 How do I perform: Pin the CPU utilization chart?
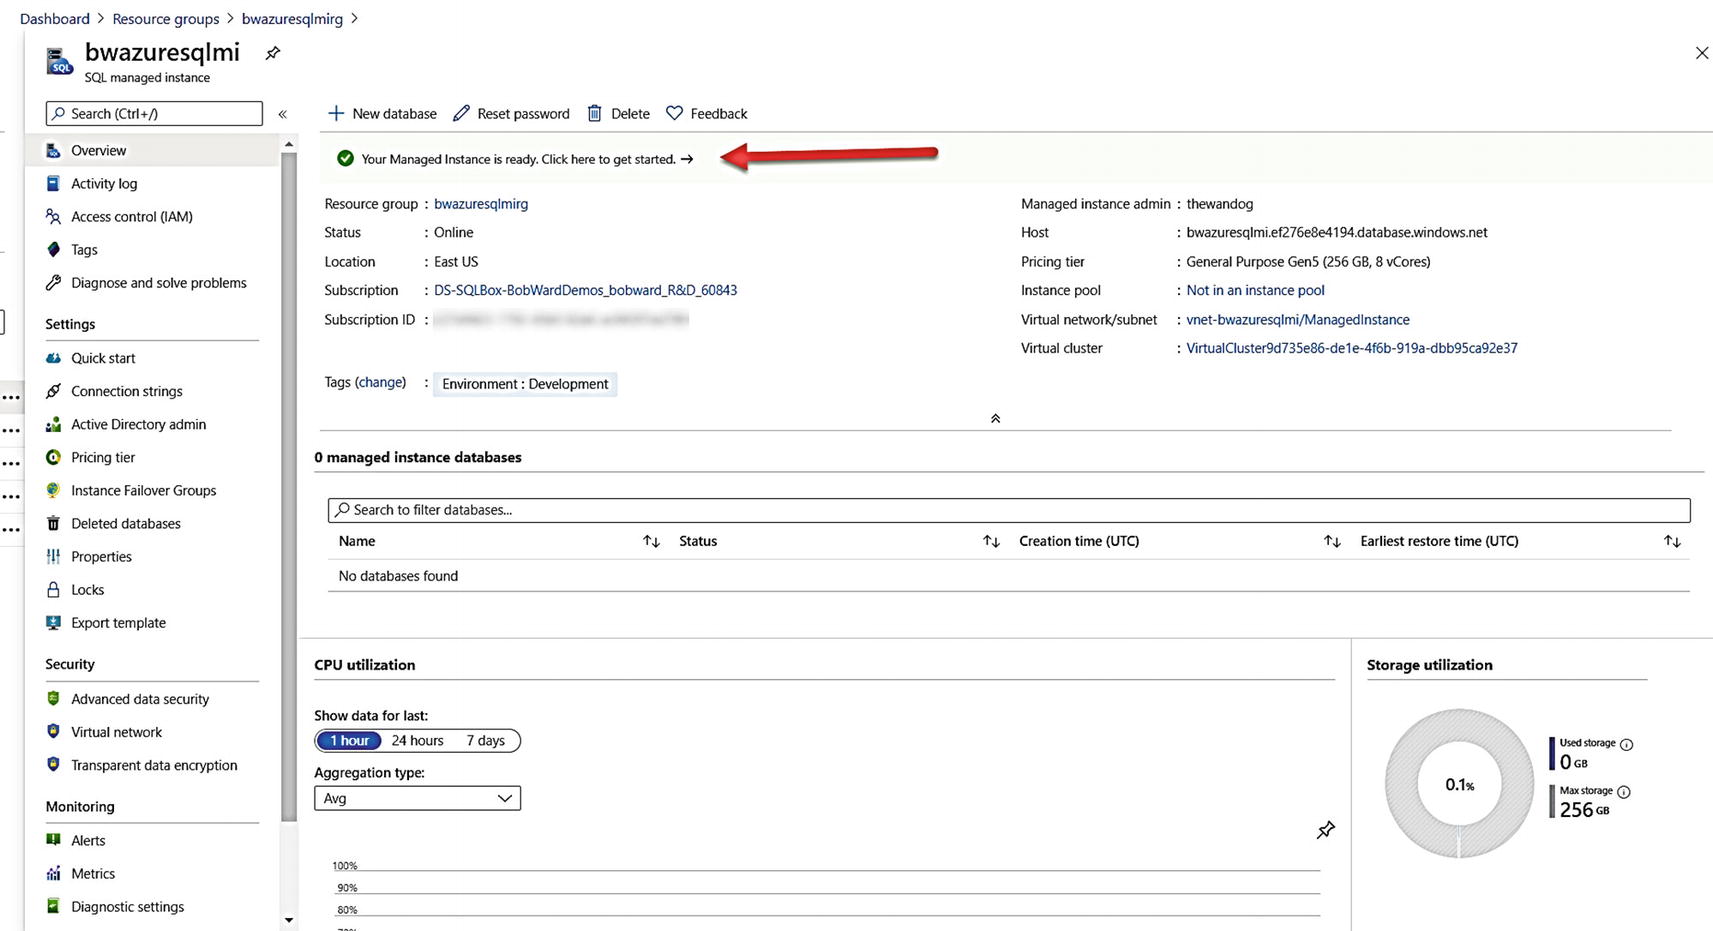point(1326,830)
